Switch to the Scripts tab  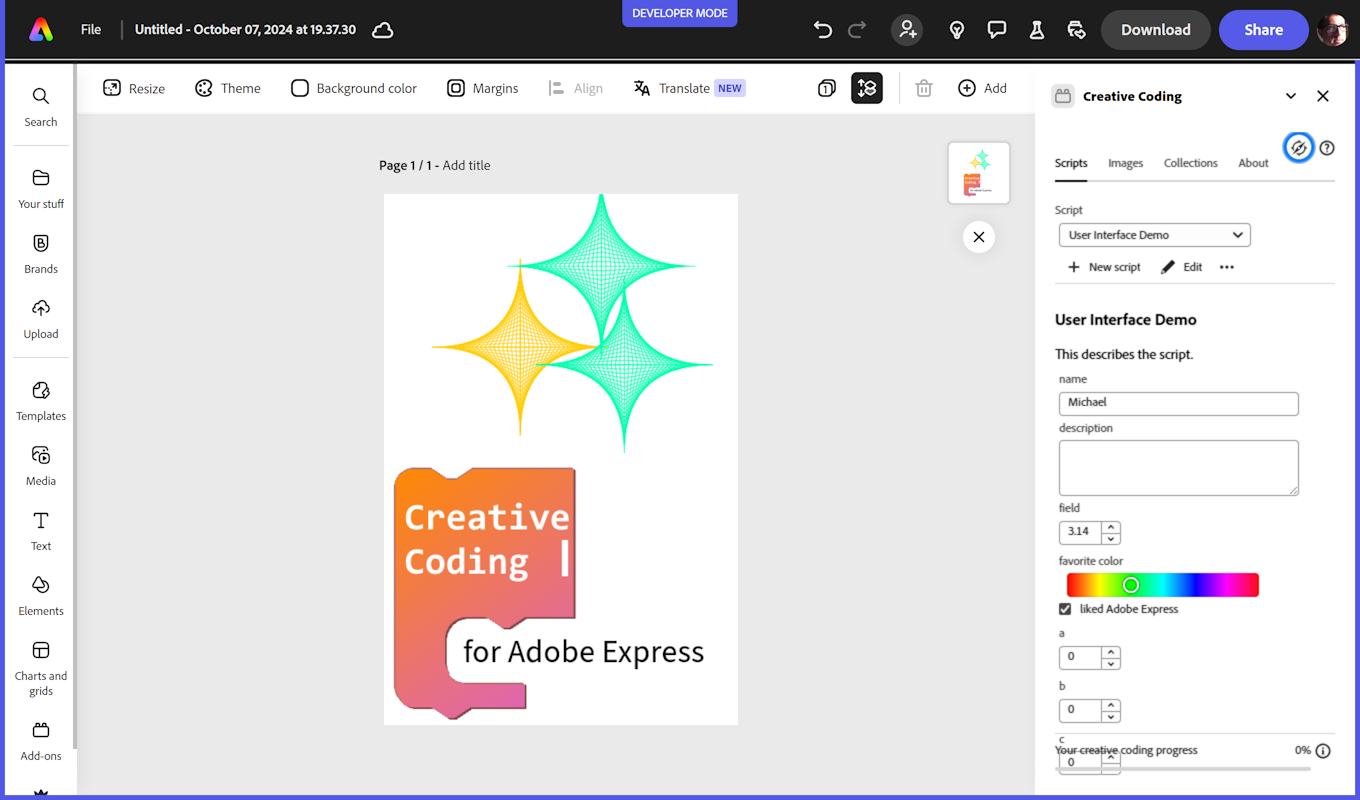pos(1071,163)
